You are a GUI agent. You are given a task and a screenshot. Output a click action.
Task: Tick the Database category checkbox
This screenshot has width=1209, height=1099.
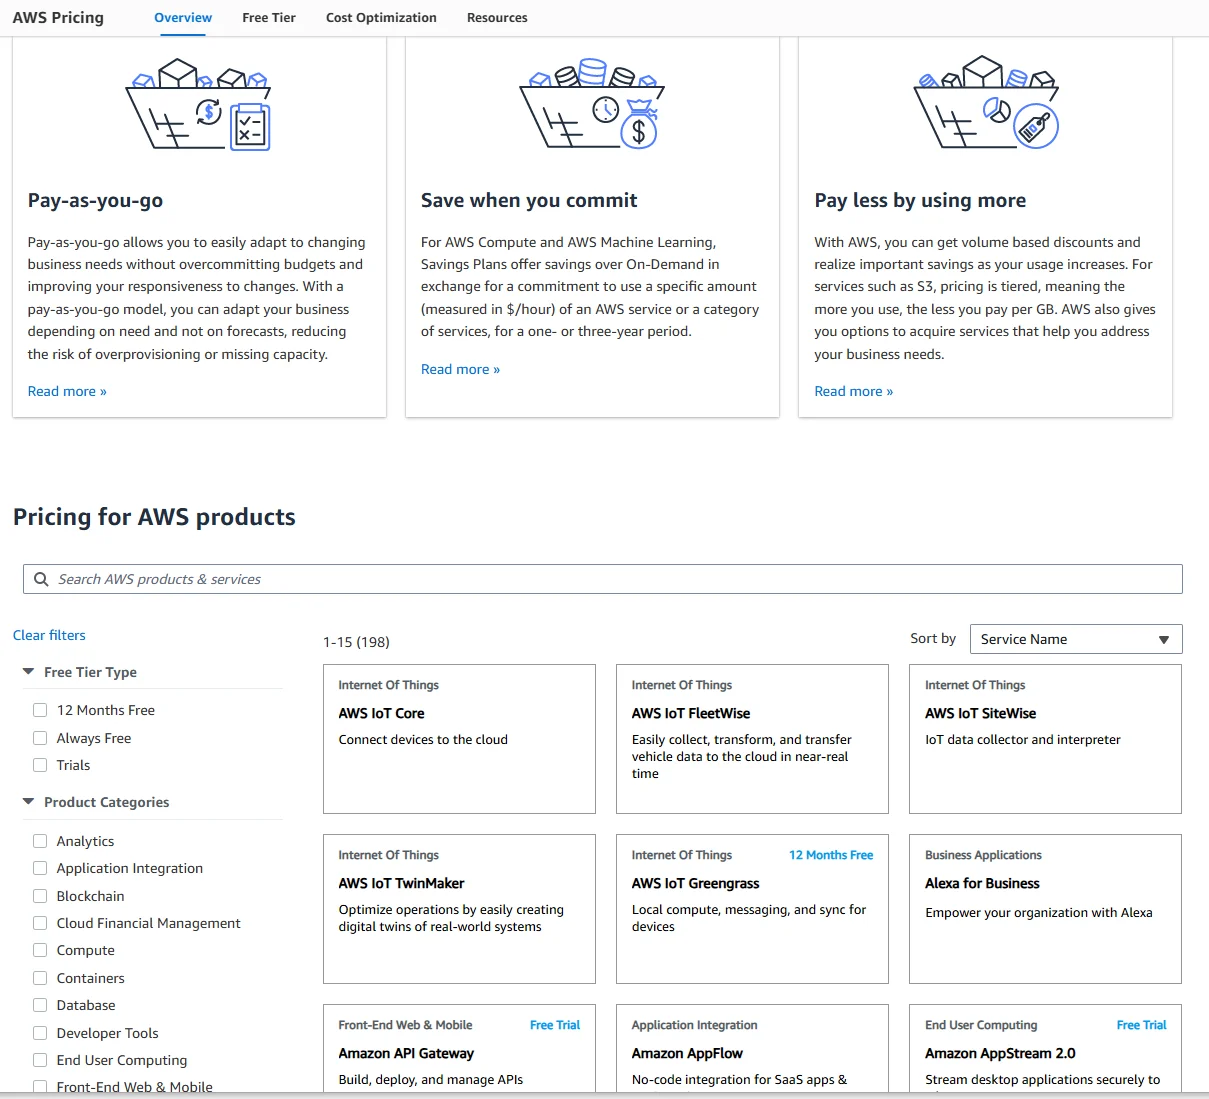point(40,1005)
